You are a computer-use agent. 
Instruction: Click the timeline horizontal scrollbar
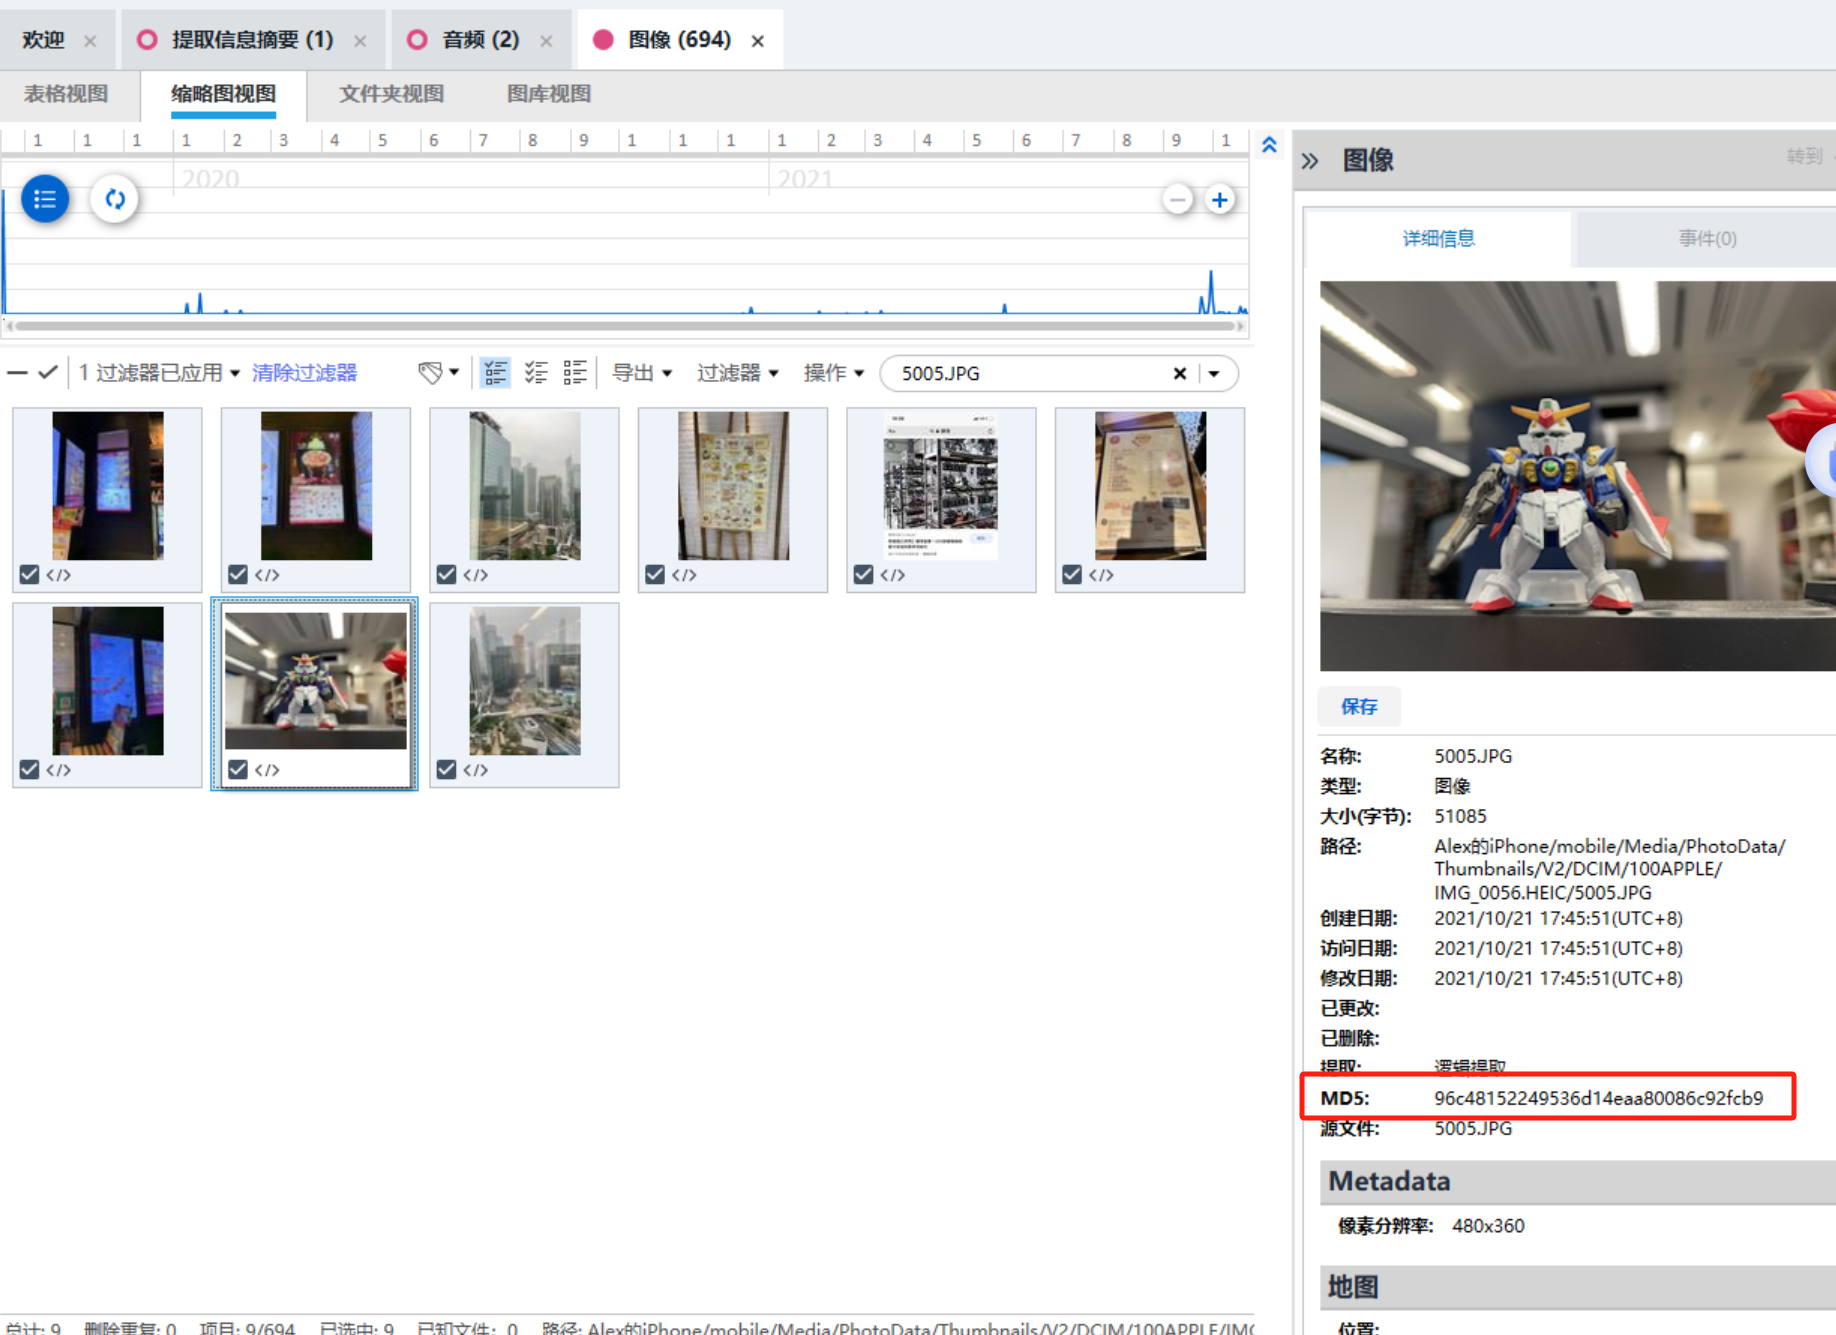click(625, 326)
